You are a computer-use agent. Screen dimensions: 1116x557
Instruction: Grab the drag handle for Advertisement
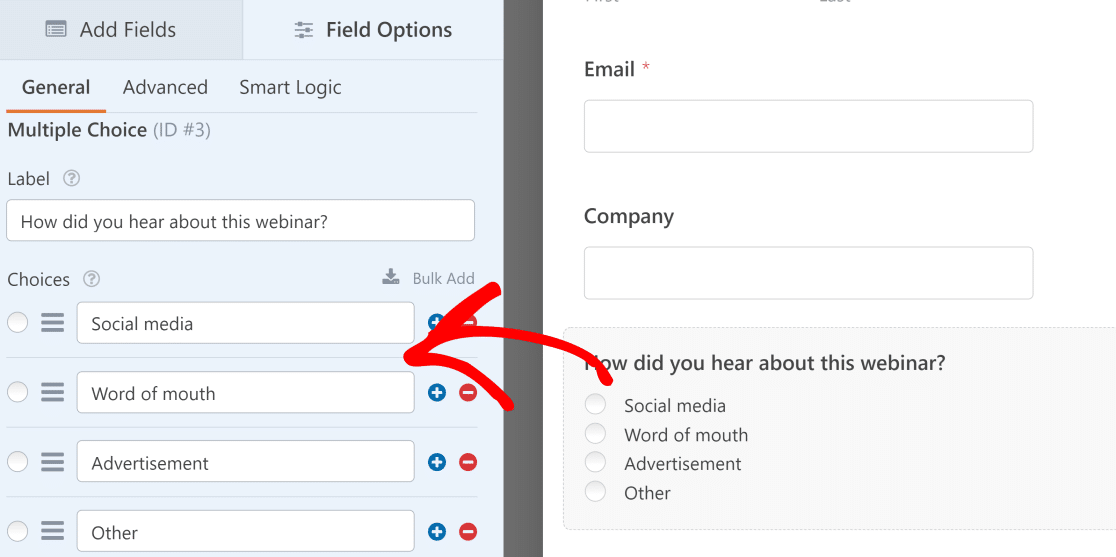[x=52, y=462]
